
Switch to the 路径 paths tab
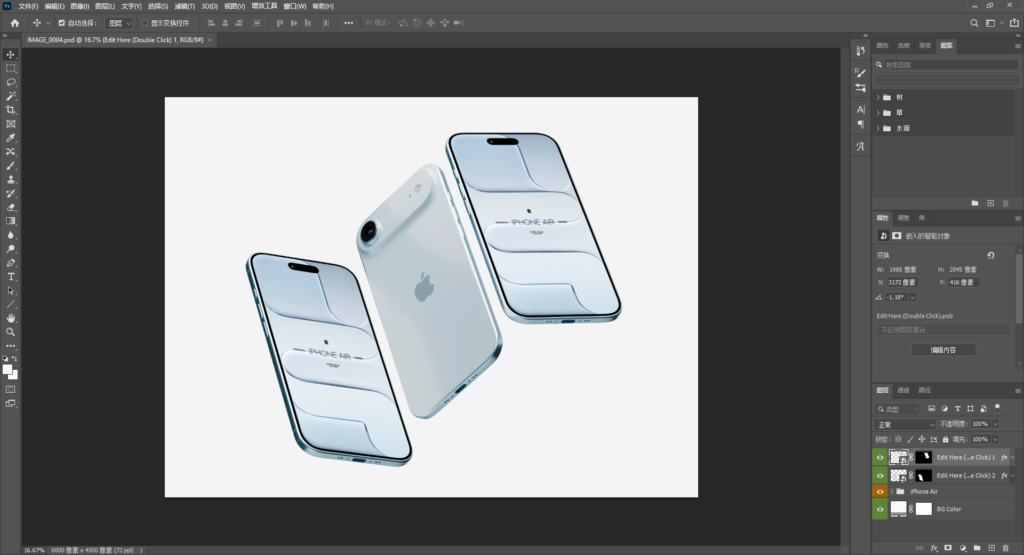tap(924, 390)
